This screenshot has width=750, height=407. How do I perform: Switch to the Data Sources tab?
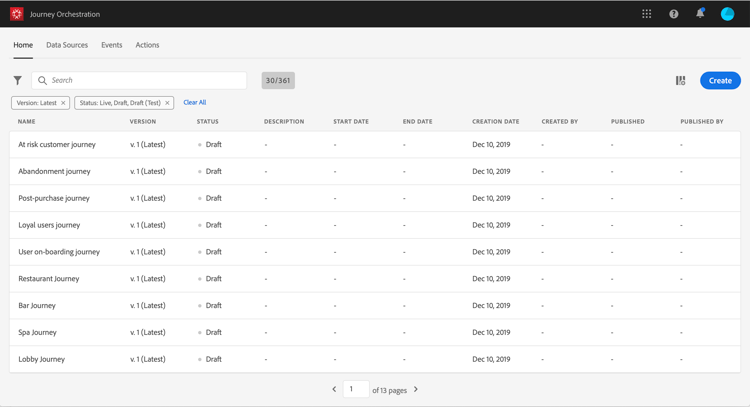pyautogui.click(x=67, y=45)
